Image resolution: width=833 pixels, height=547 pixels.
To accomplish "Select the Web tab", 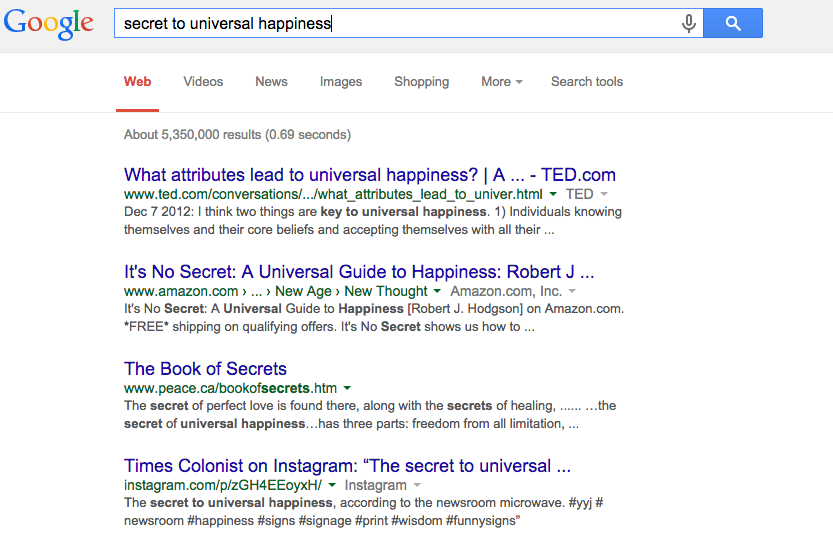I will click(138, 82).
